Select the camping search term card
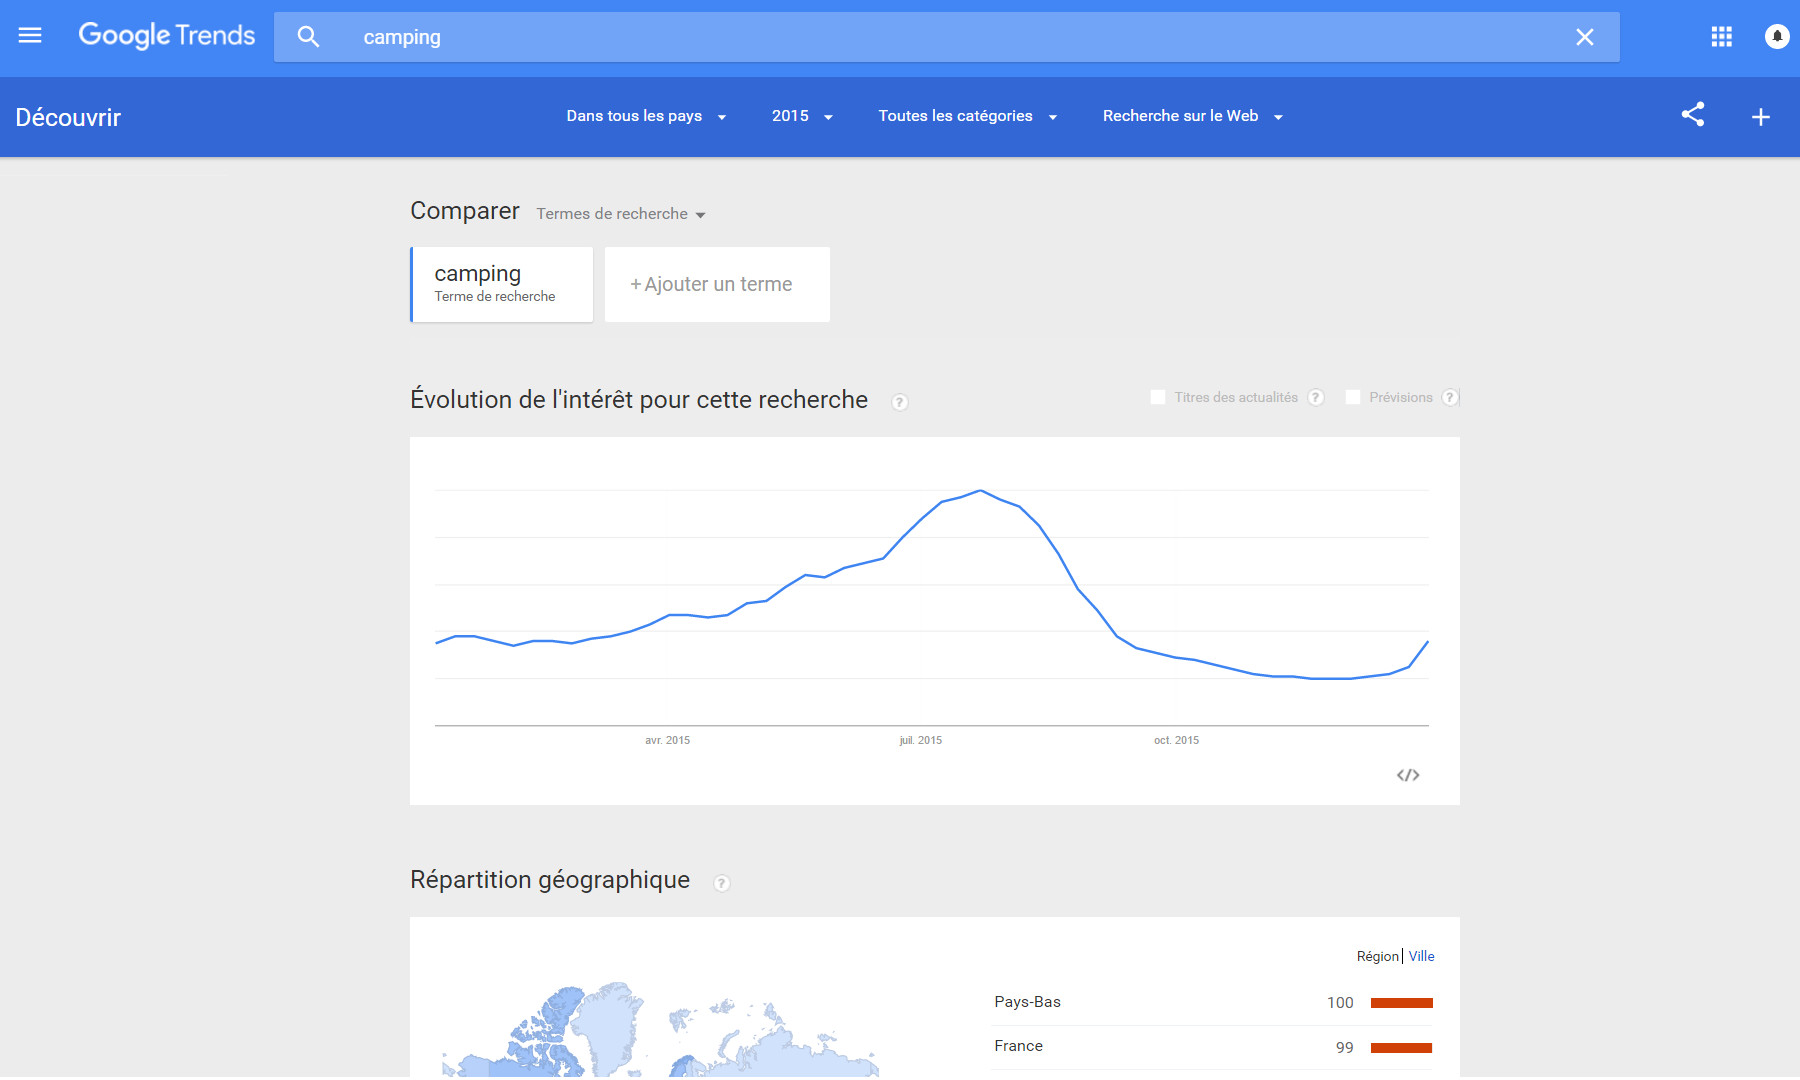Viewport: 1800px width, 1080px height. point(502,285)
